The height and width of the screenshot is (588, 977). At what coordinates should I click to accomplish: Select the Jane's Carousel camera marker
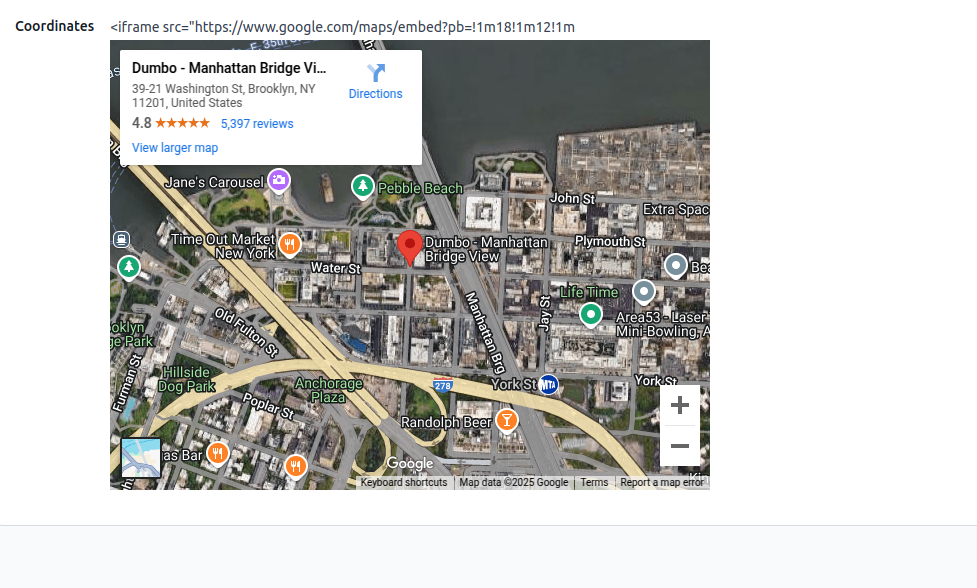(279, 181)
